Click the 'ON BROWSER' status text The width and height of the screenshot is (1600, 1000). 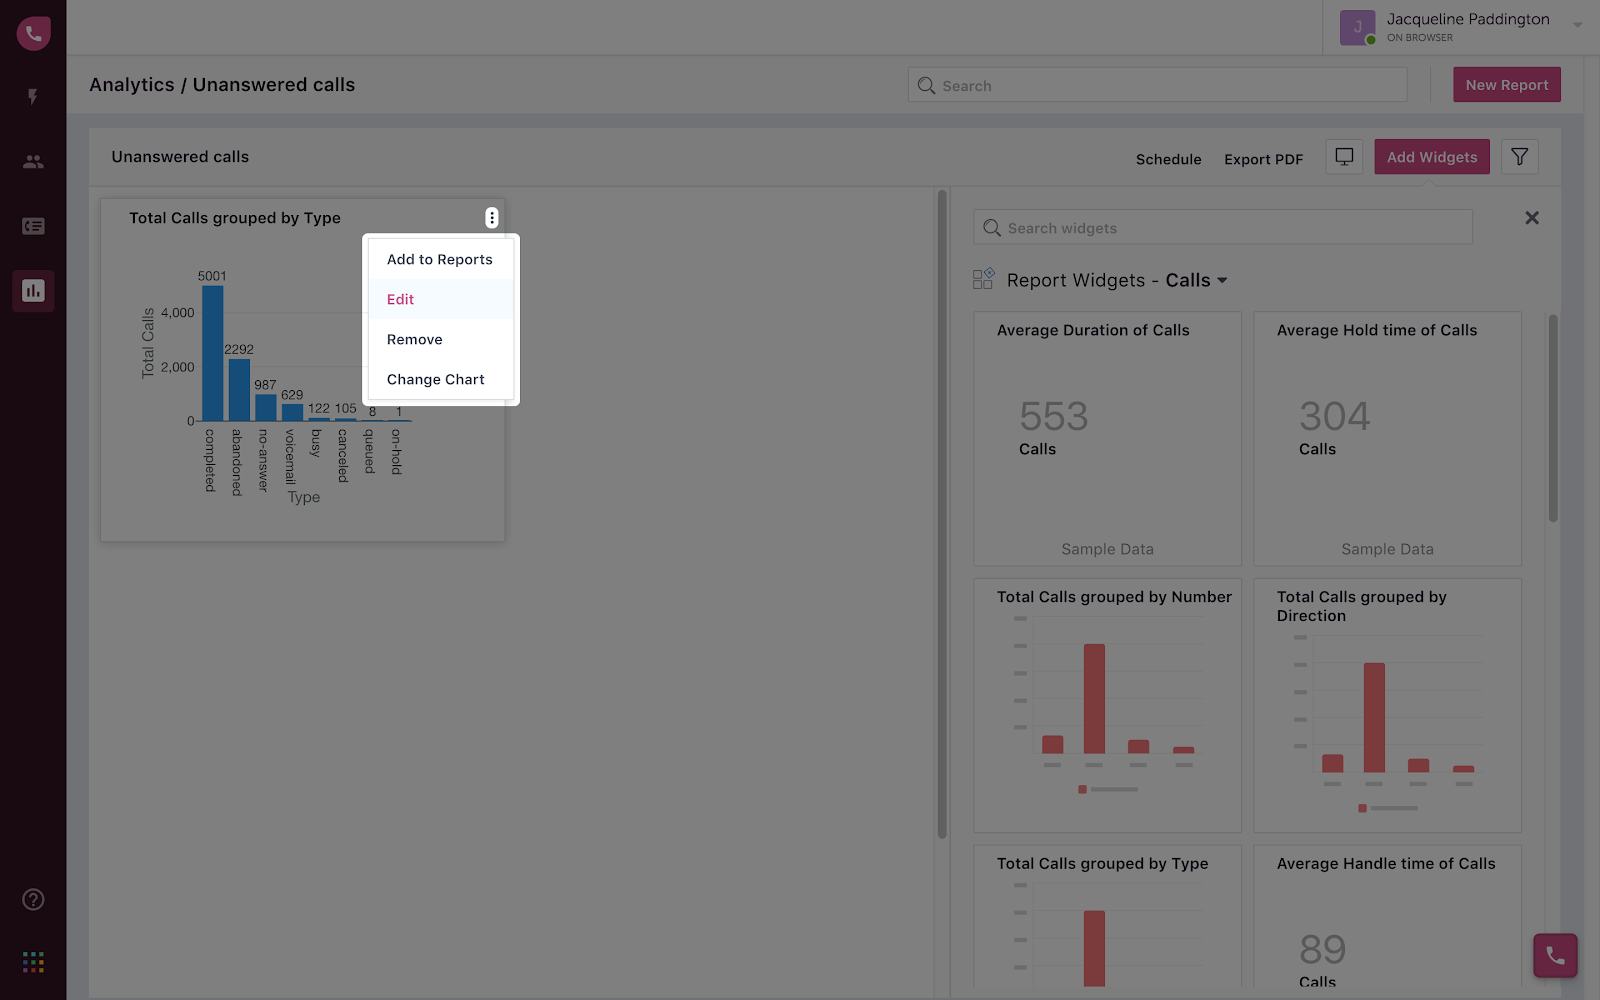1420,38
